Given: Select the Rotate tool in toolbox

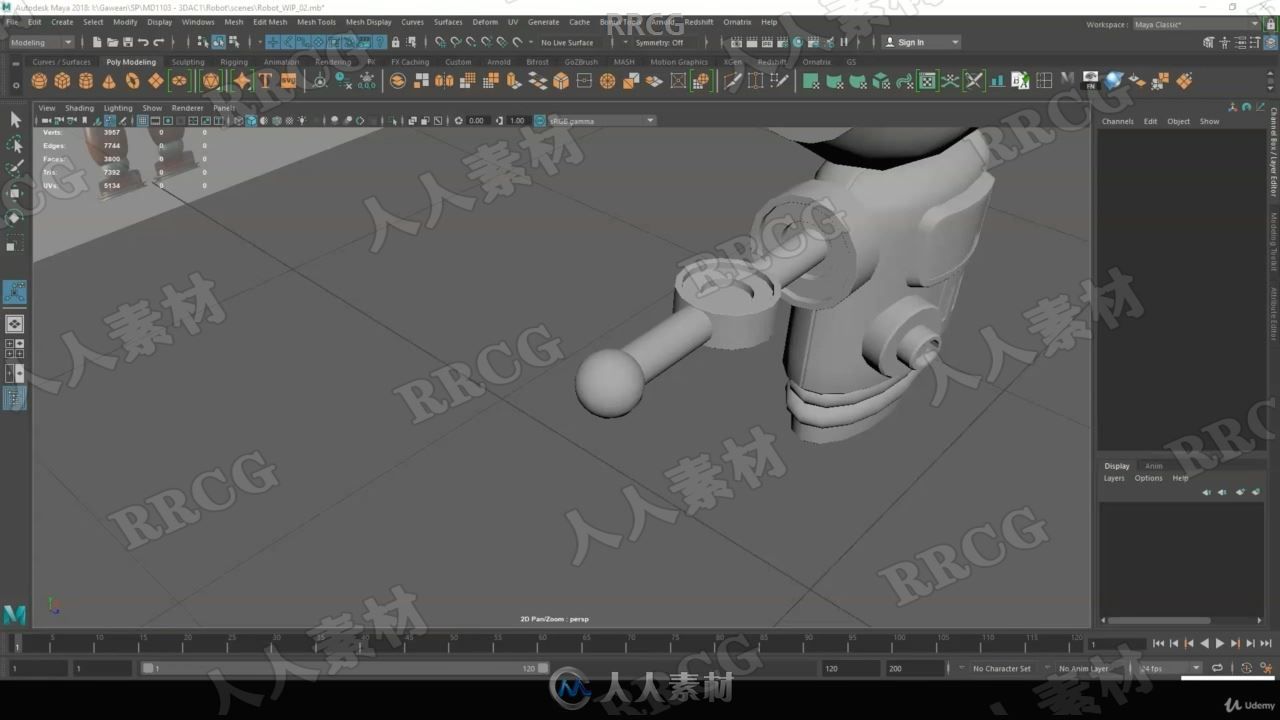Looking at the screenshot, I should (x=15, y=218).
